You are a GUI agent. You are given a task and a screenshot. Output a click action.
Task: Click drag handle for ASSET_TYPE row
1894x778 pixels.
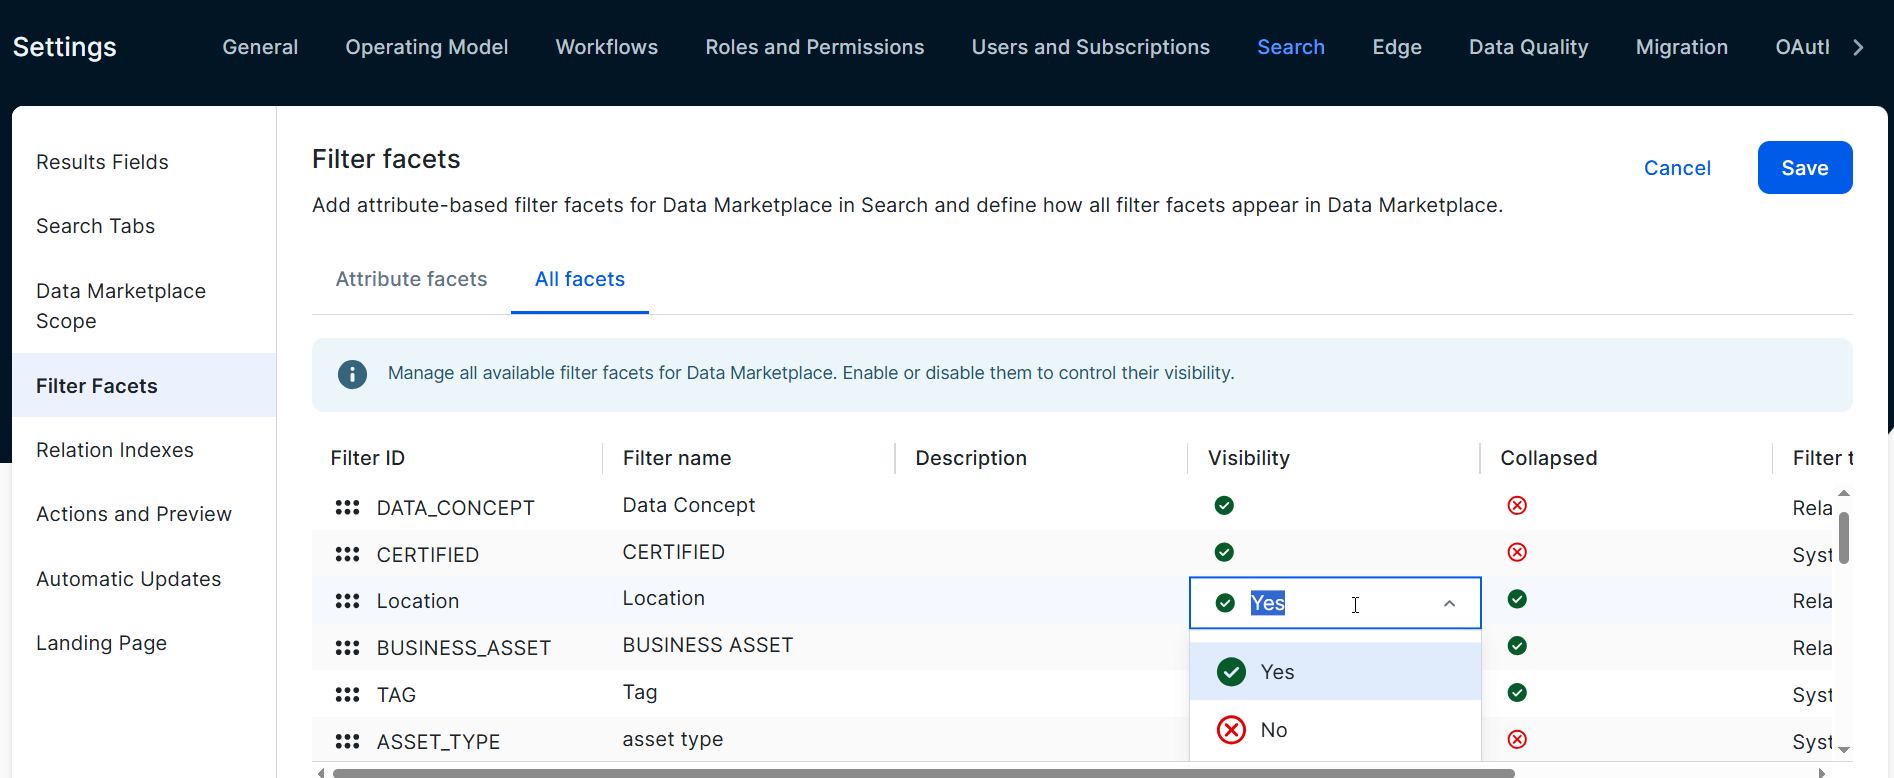coord(347,741)
